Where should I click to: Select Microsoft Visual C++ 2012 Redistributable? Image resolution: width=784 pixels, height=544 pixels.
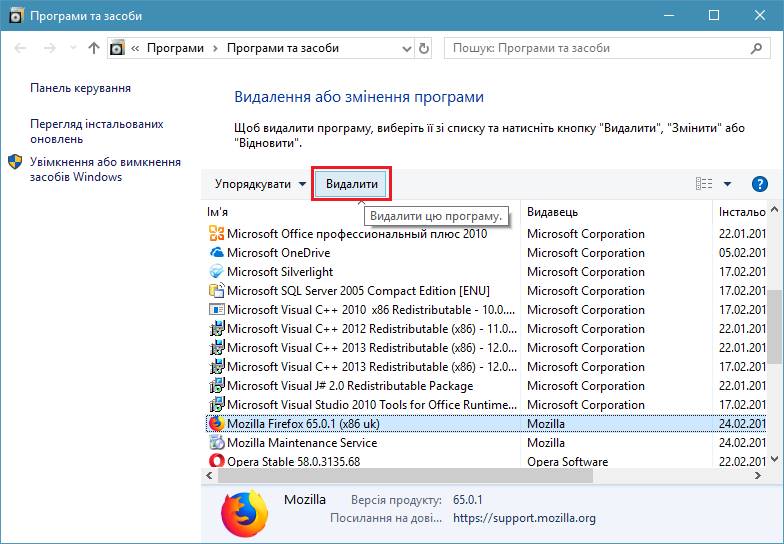[x=372, y=328]
